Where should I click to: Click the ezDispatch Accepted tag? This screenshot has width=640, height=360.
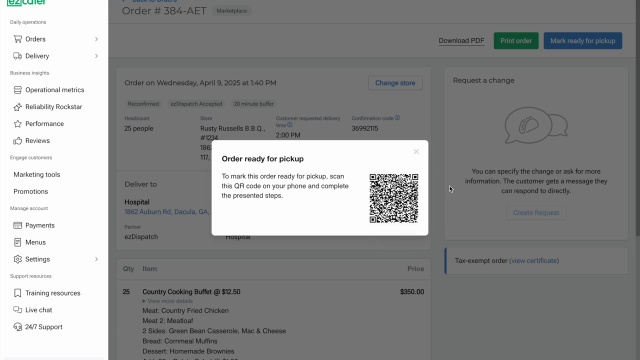pos(196,104)
